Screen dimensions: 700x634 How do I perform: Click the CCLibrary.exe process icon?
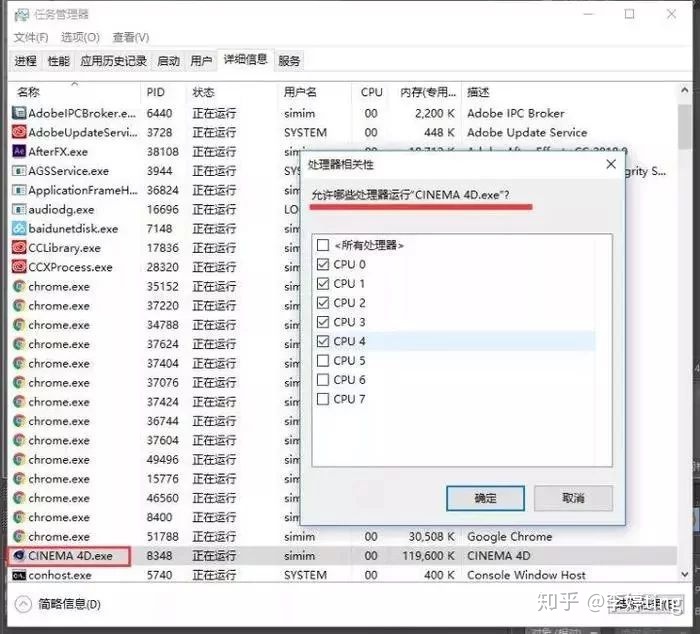19,248
